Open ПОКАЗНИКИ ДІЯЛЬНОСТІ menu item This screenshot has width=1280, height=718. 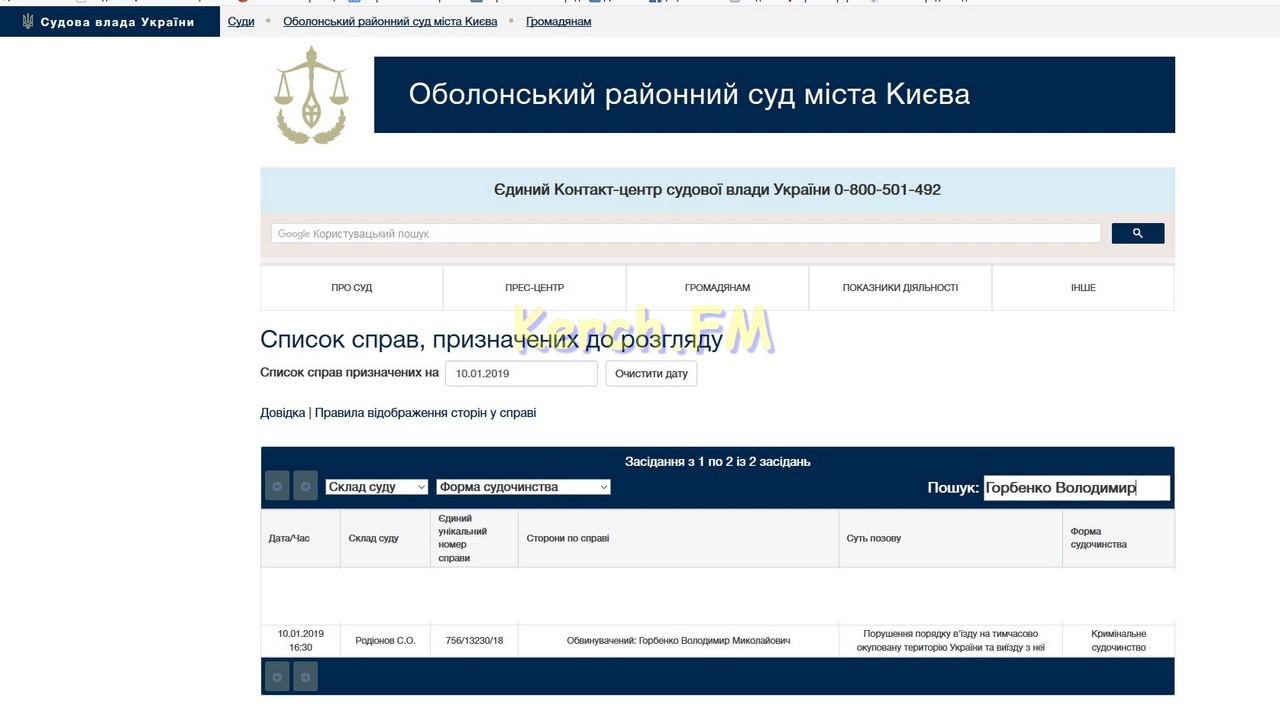pos(900,288)
